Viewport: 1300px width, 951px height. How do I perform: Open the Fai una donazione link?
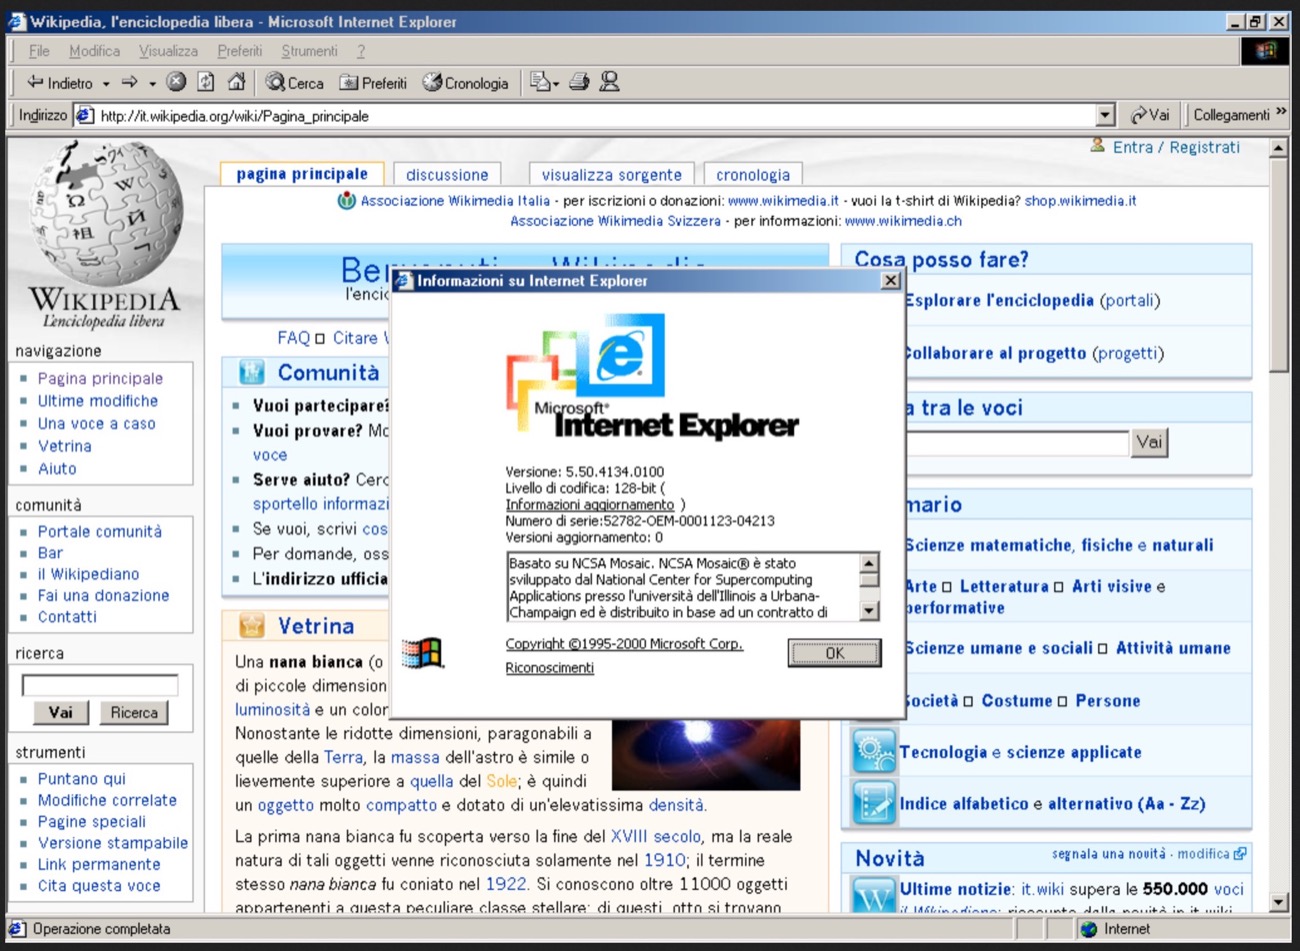point(104,595)
